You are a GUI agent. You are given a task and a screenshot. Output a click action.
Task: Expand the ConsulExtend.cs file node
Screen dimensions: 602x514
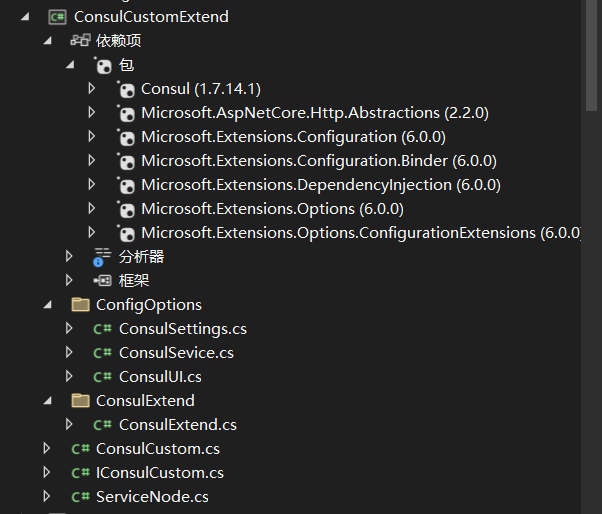[x=69, y=424]
